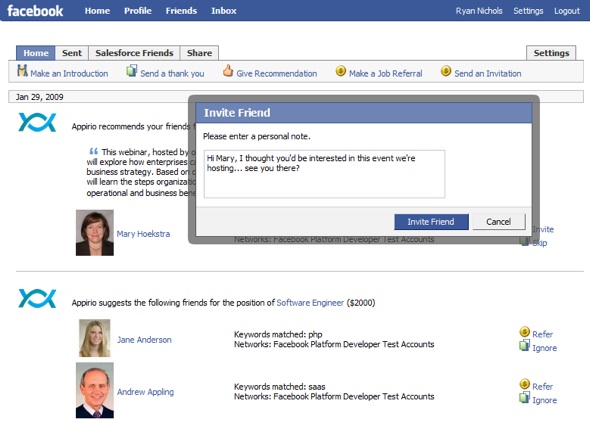Click Ignore link for Jane Anderson

pos(544,348)
